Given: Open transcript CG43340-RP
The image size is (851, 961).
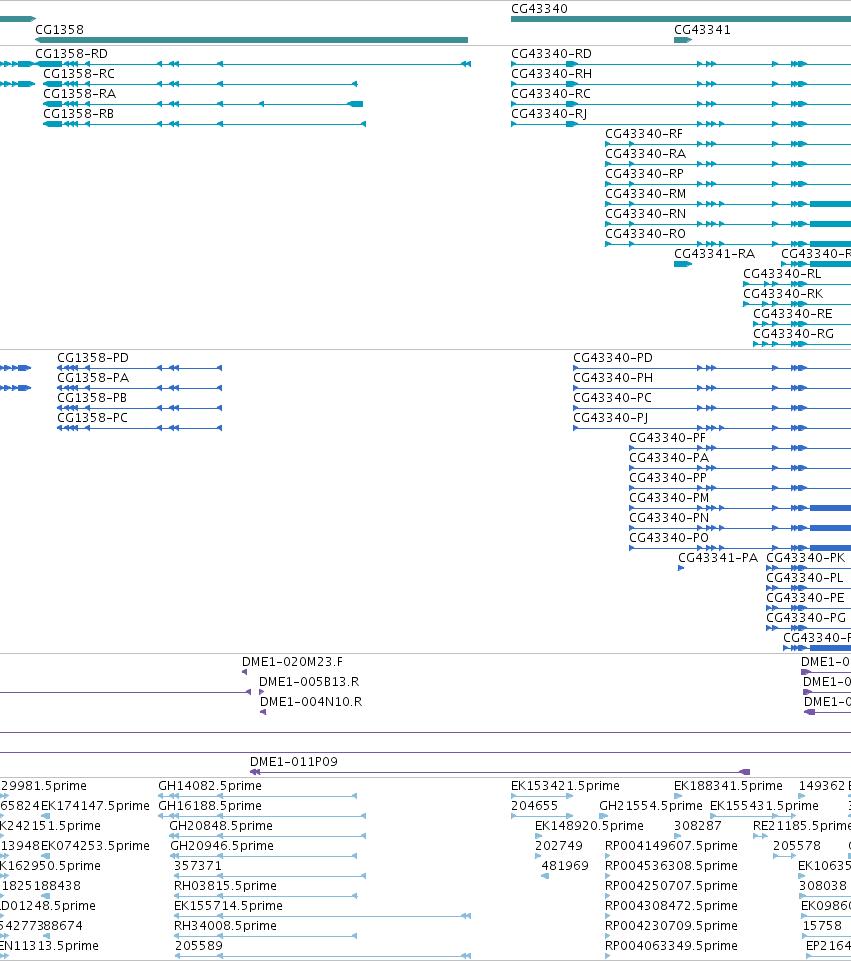Looking at the screenshot, I should [645, 173].
